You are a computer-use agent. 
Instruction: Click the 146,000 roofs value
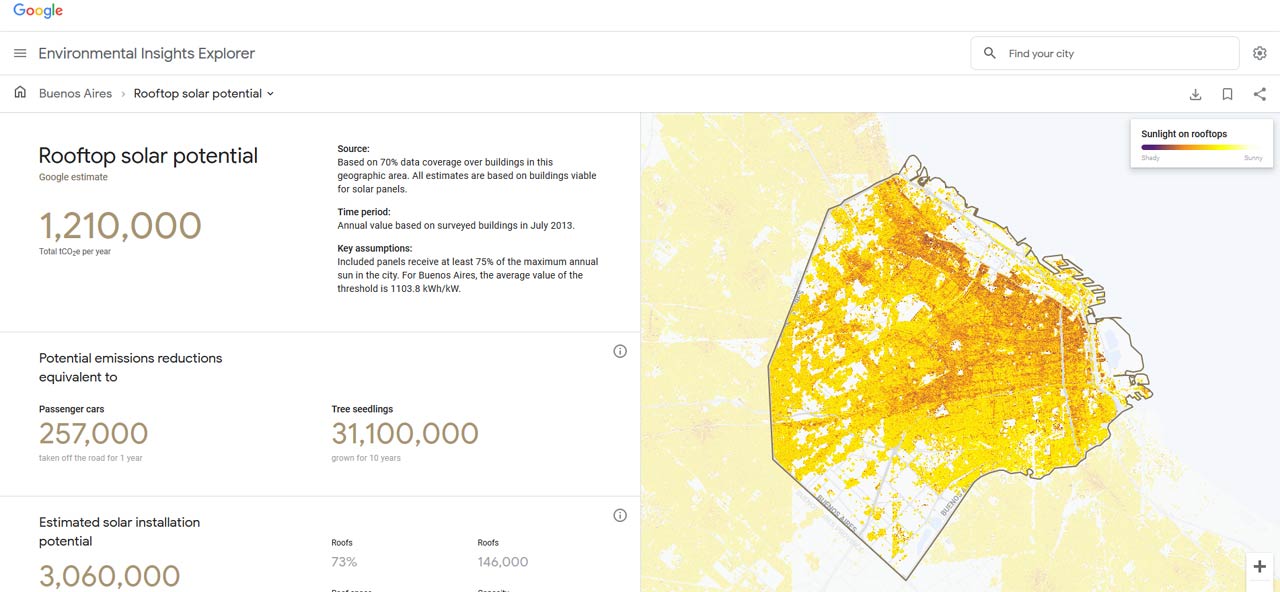[503, 562]
